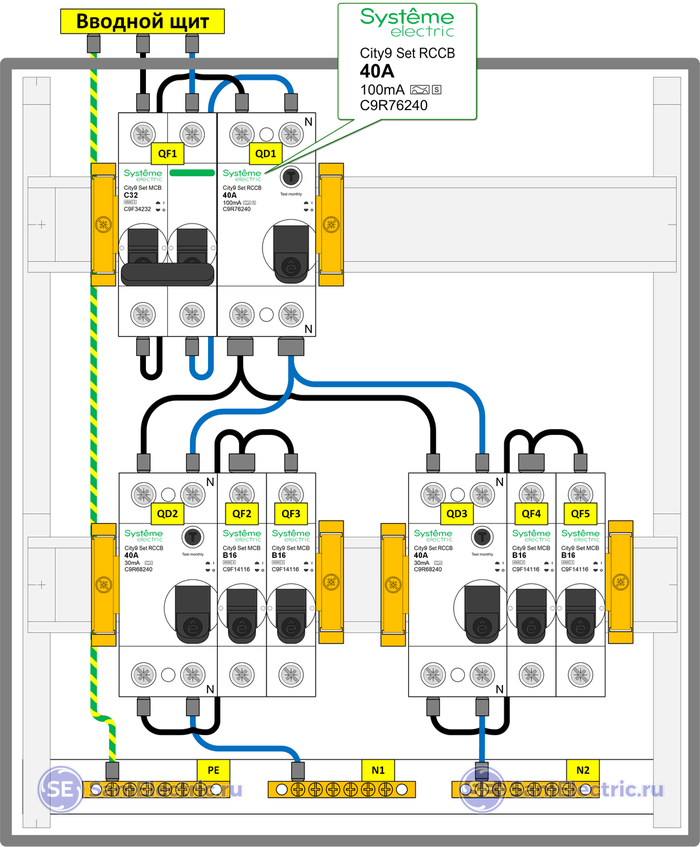Select the yellow QF1 label
This screenshot has width=700, height=847.
point(168,154)
